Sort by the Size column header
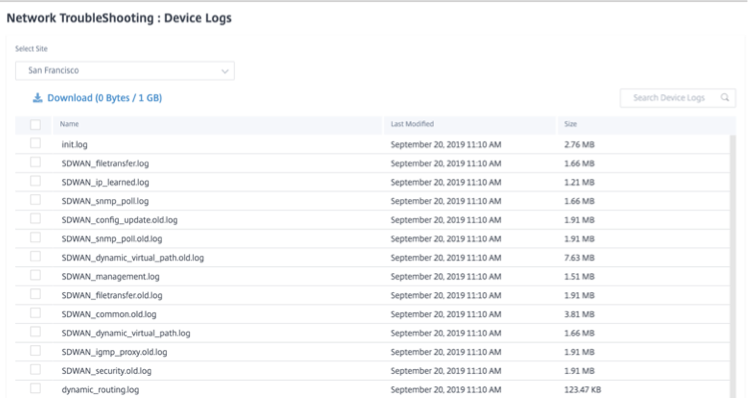Screen dimensions: 748x398 coord(571,124)
